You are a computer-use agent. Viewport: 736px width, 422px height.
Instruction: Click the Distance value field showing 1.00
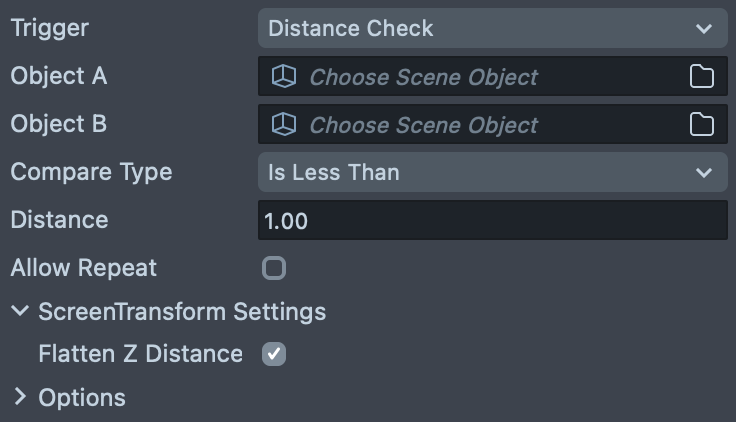492,221
